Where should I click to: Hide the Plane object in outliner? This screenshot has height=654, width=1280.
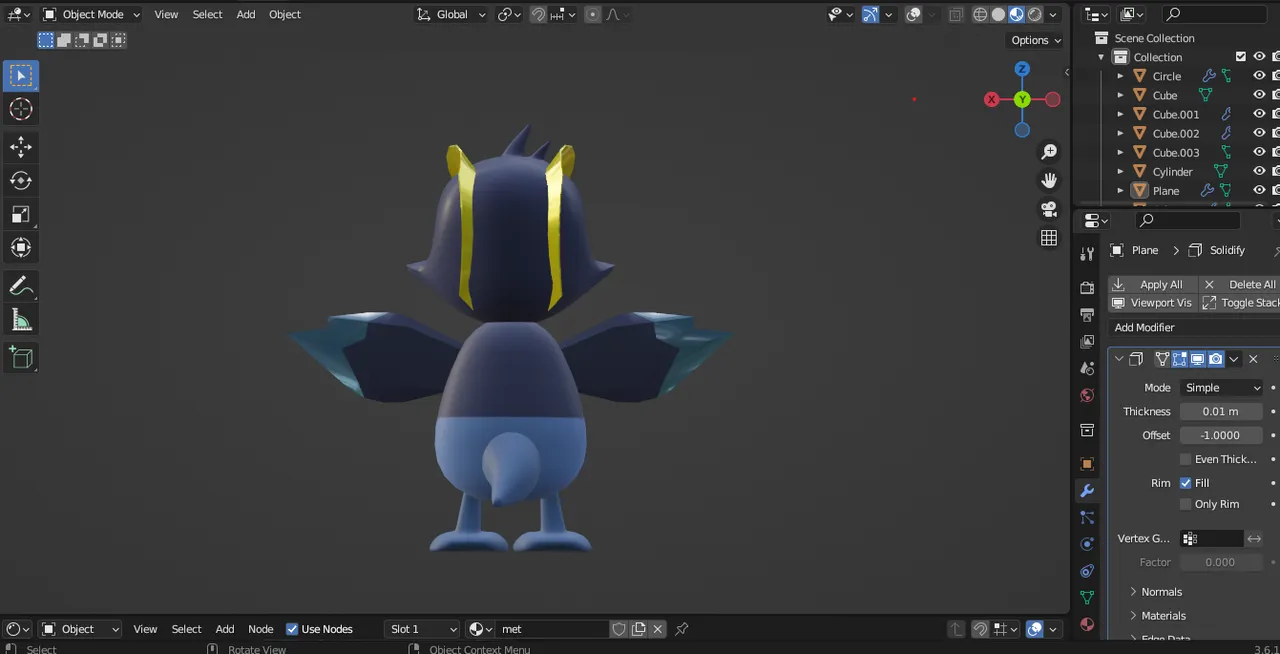point(1259,190)
